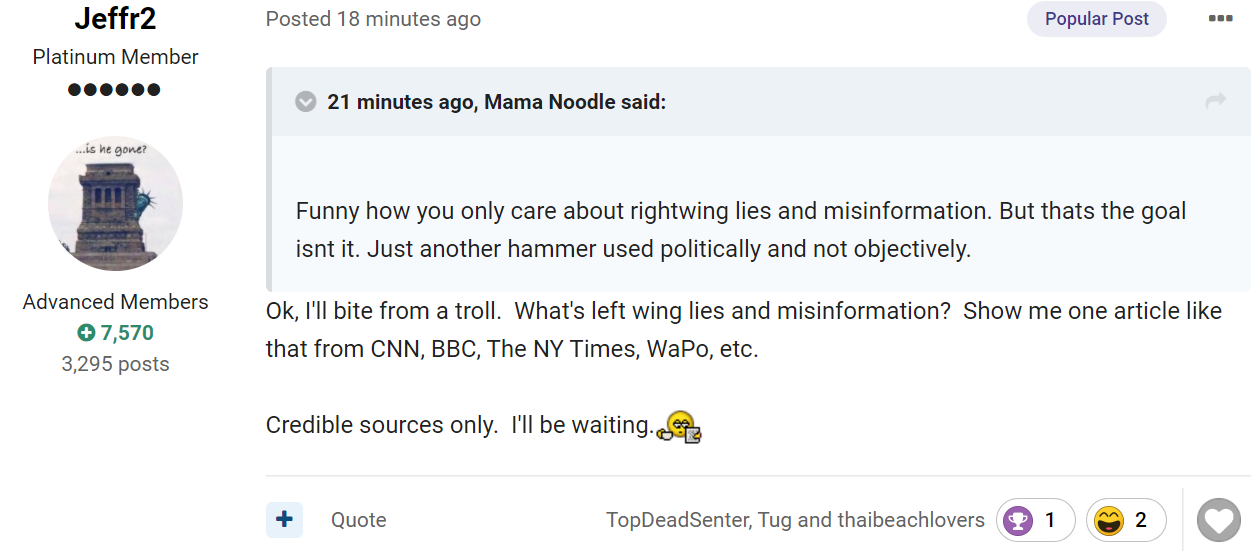
Task: View trophy reaction count
Action: tap(1035, 520)
